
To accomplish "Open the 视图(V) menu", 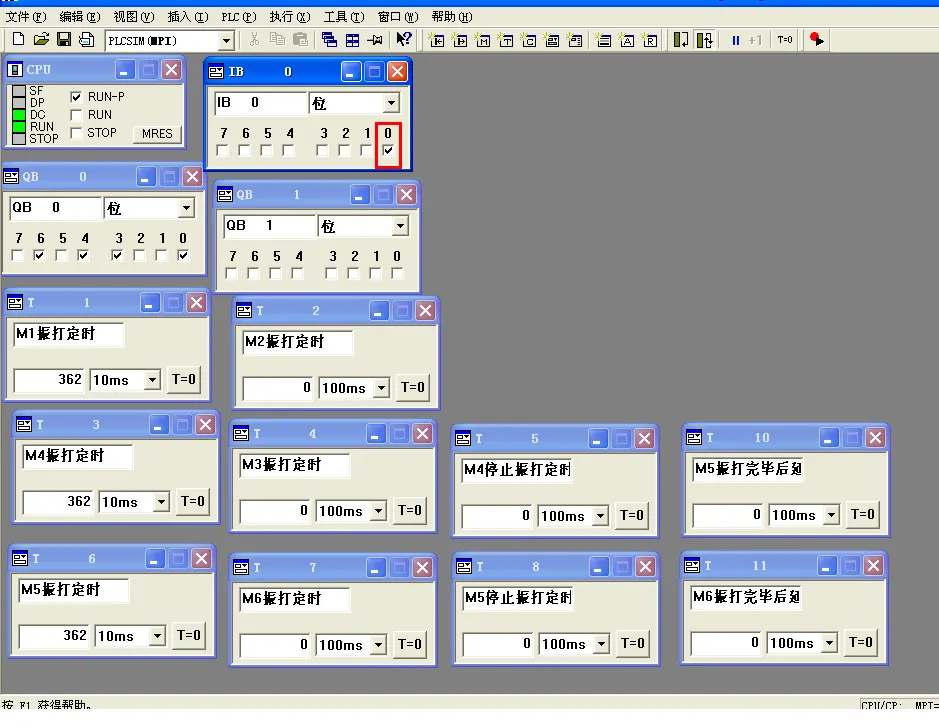I will (134, 17).
